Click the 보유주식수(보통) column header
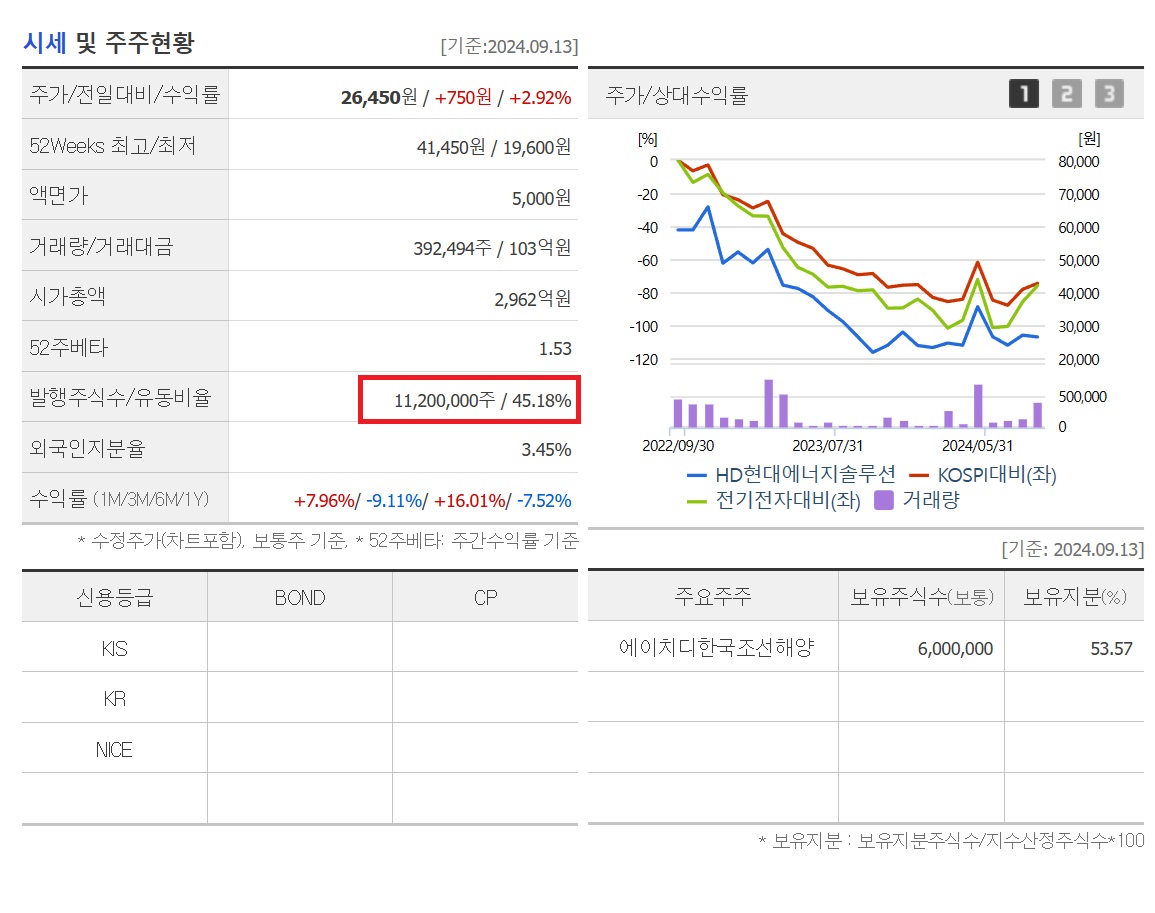Screen dimensions: 1155x913 tap(921, 596)
